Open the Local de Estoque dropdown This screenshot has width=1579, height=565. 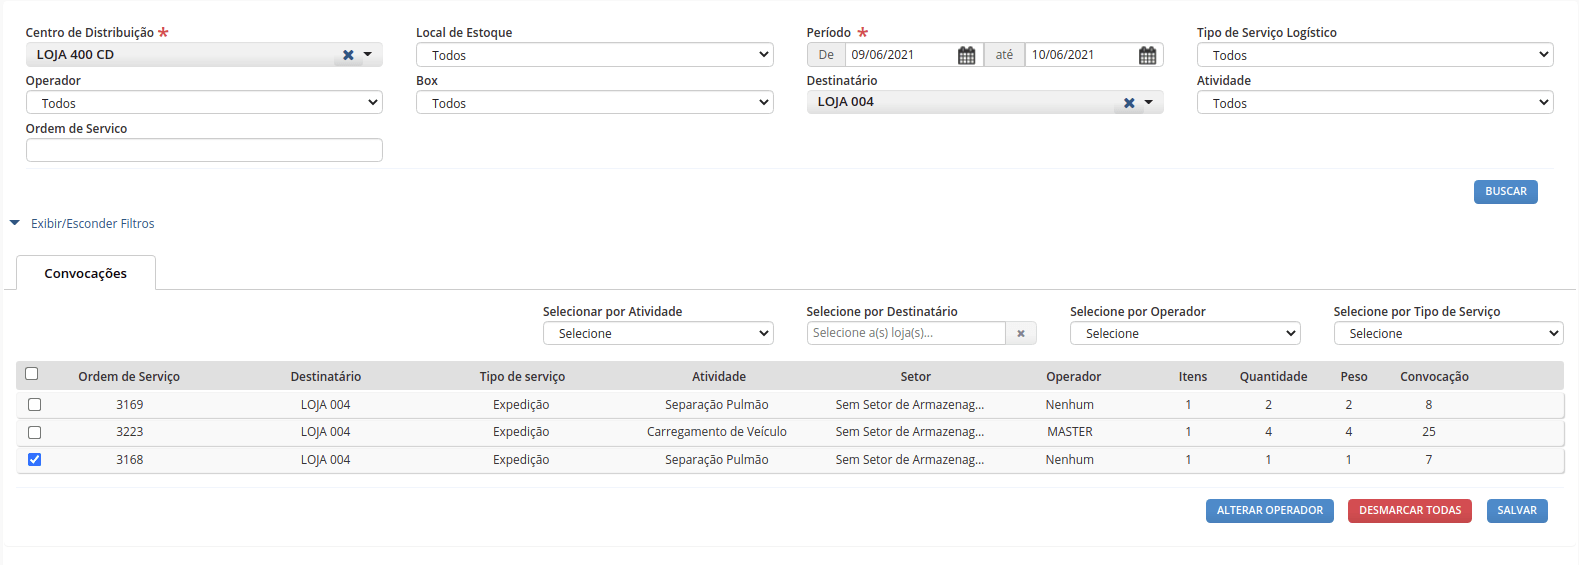pyautogui.click(x=595, y=55)
